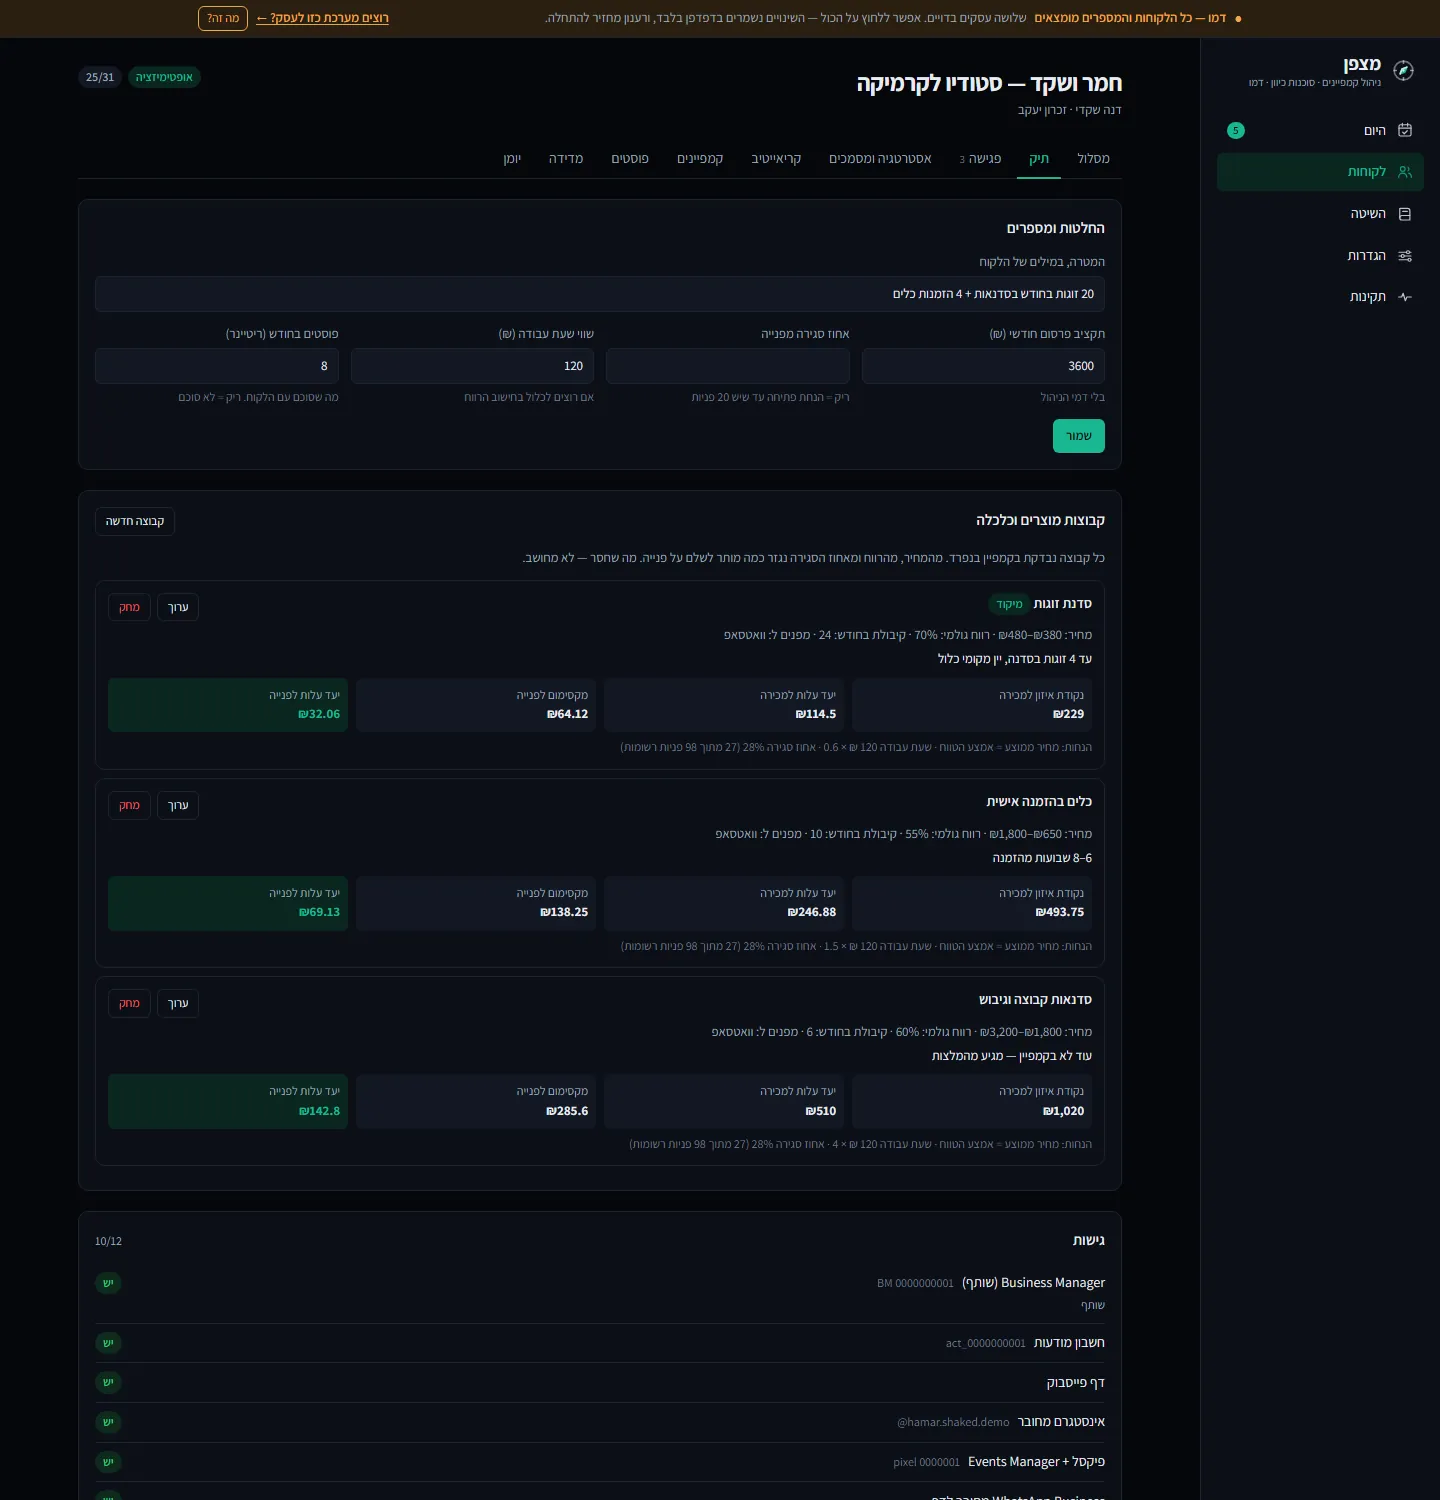The image size is (1440, 1500).
Task: Open the מדידה tab
Action: (x=566, y=159)
